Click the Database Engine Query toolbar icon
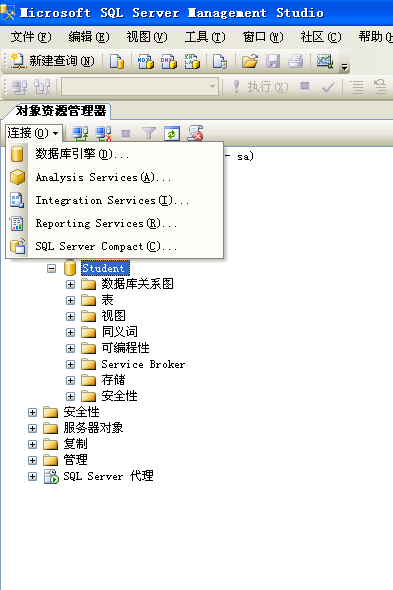This screenshot has height=590, width=393. click(117, 61)
